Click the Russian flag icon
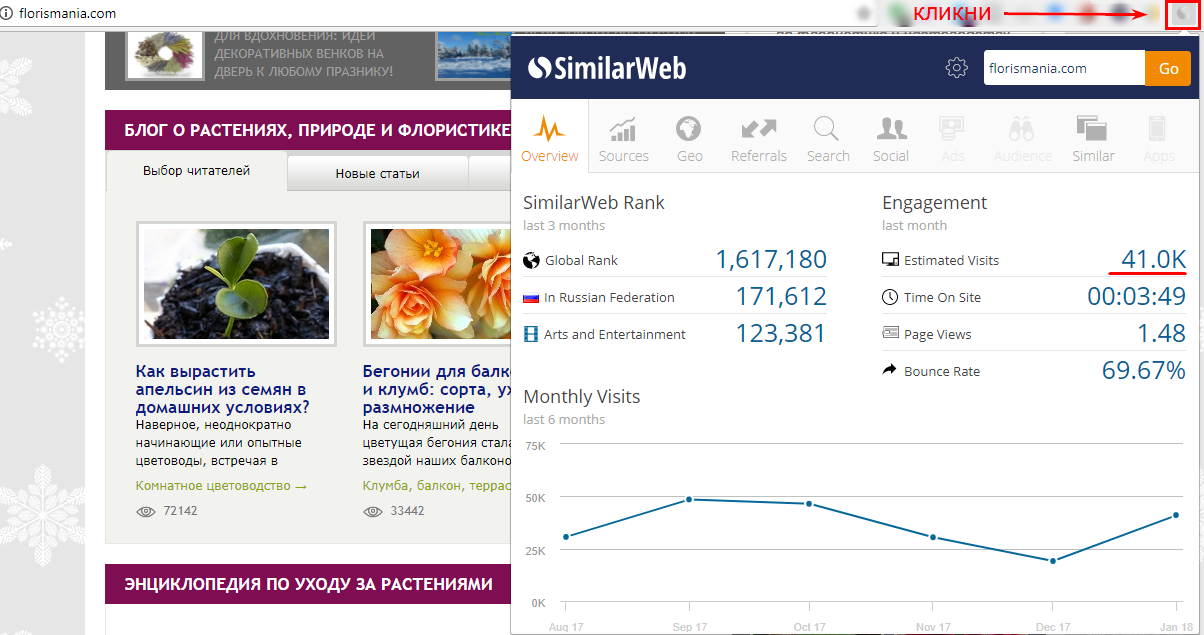 531,298
